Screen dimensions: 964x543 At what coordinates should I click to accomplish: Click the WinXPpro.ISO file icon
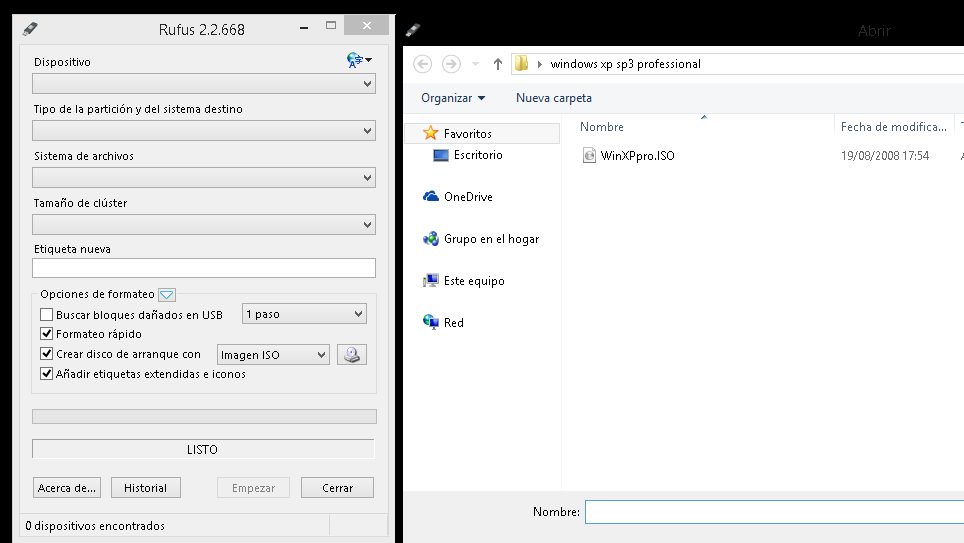(x=589, y=156)
